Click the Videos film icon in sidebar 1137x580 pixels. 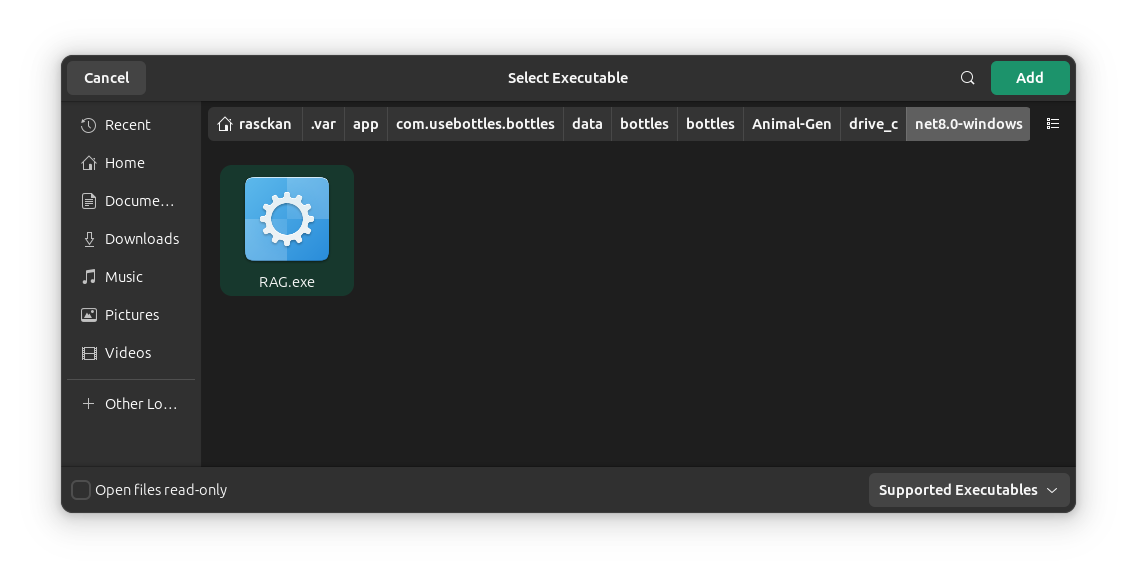(89, 353)
